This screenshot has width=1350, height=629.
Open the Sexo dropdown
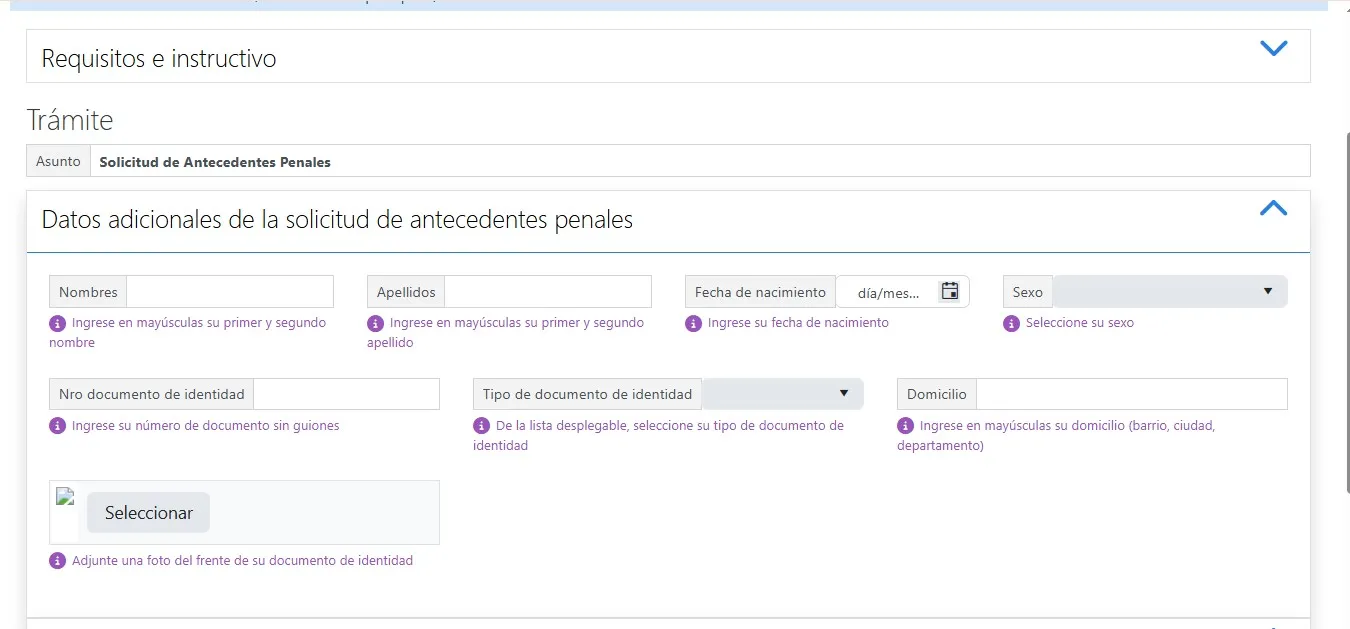tap(1170, 292)
